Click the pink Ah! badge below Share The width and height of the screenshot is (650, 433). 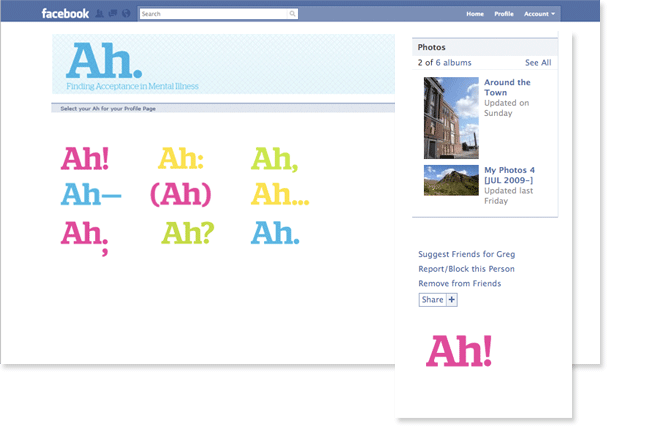pyautogui.click(x=459, y=351)
